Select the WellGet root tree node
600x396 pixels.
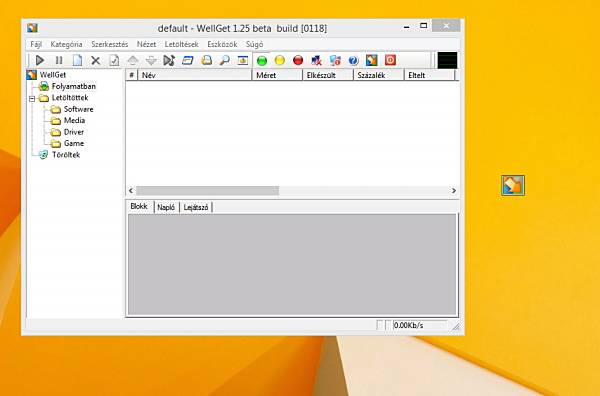tap(53, 75)
